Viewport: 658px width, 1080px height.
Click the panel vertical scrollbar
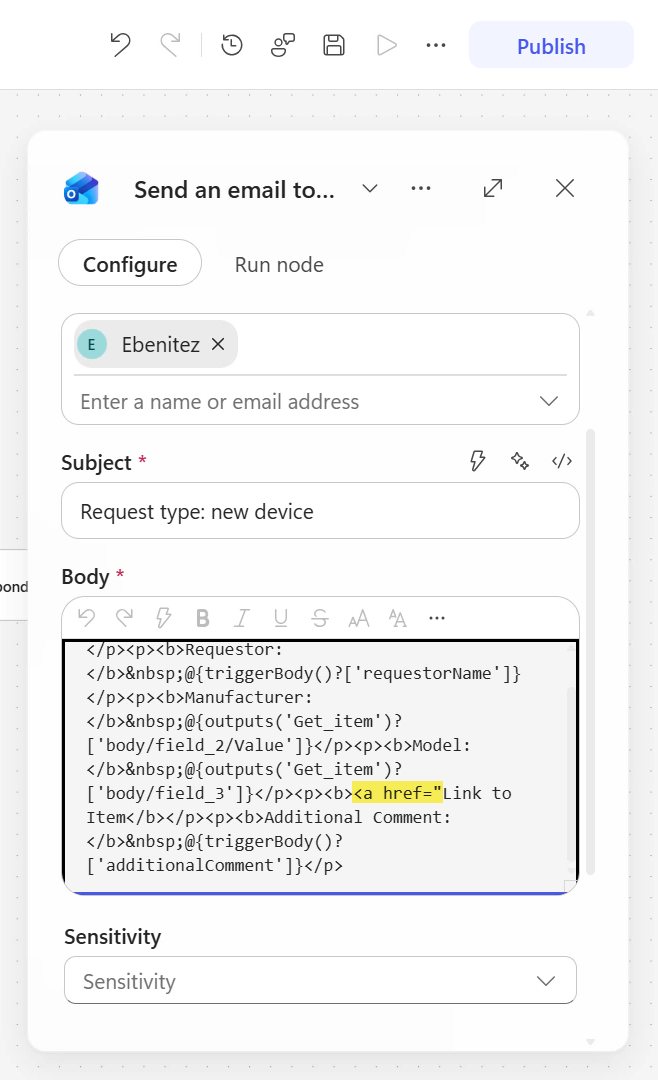point(590,652)
